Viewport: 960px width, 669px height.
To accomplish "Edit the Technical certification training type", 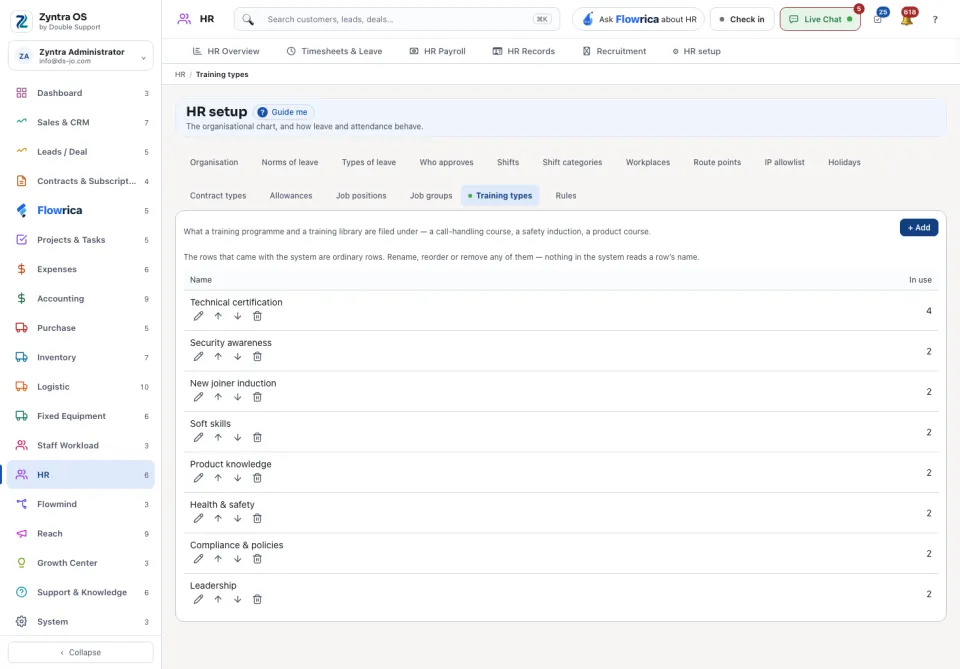I will [x=198, y=316].
